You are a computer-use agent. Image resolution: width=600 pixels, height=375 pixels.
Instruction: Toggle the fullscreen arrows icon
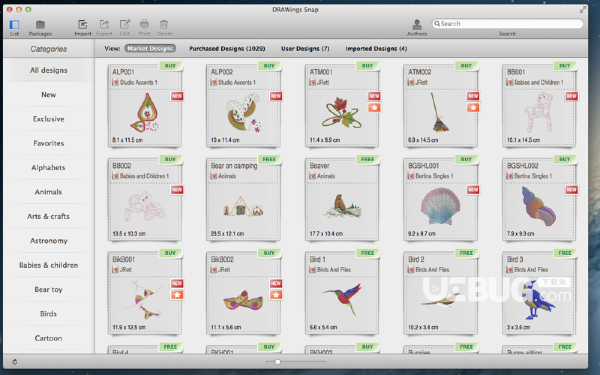(x=583, y=10)
